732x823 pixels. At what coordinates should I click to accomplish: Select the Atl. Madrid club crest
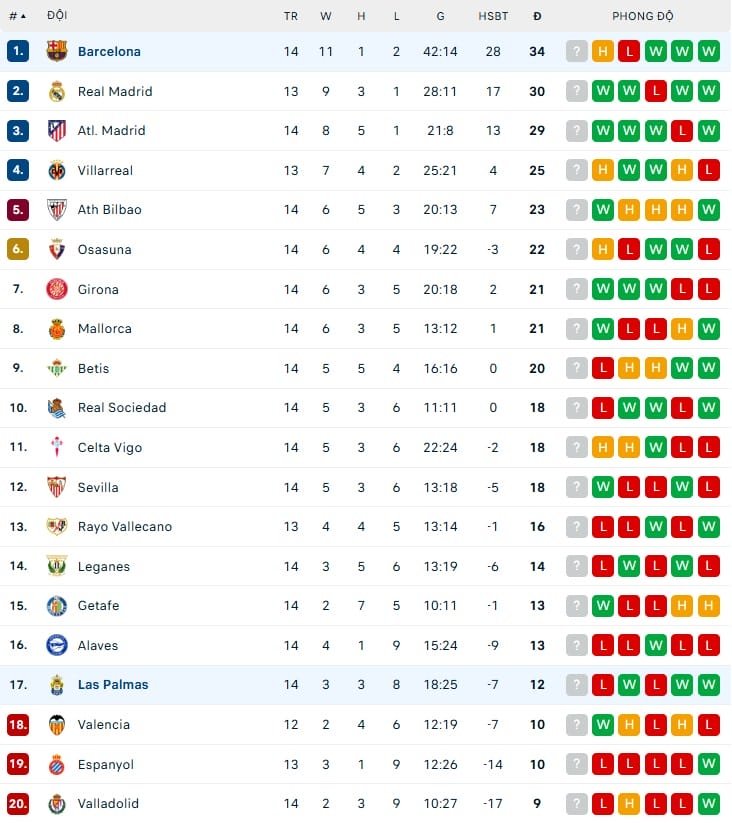[57, 130]
